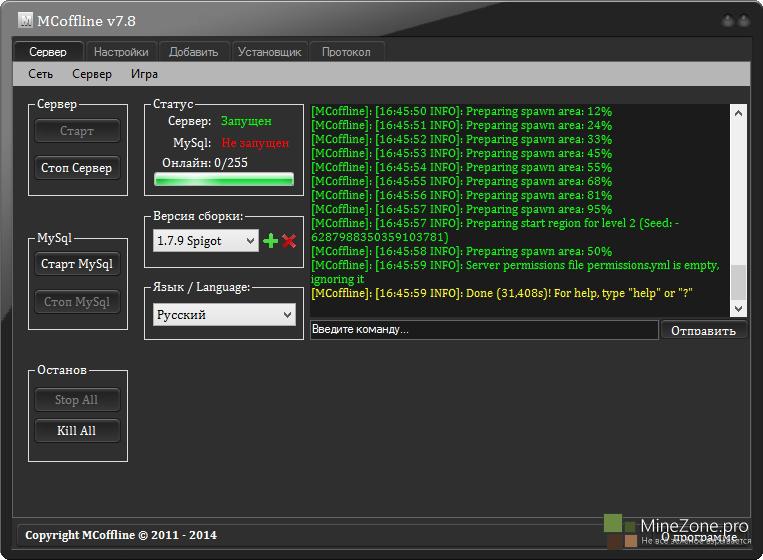This screenshot has height=560, width=763.
Task: Select the Установщик tab
Action: click(270, 52)
